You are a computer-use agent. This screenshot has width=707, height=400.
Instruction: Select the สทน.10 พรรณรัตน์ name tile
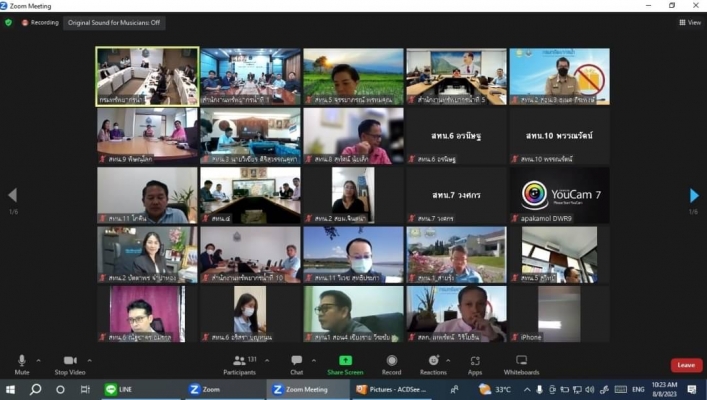(x=560, y=136)
